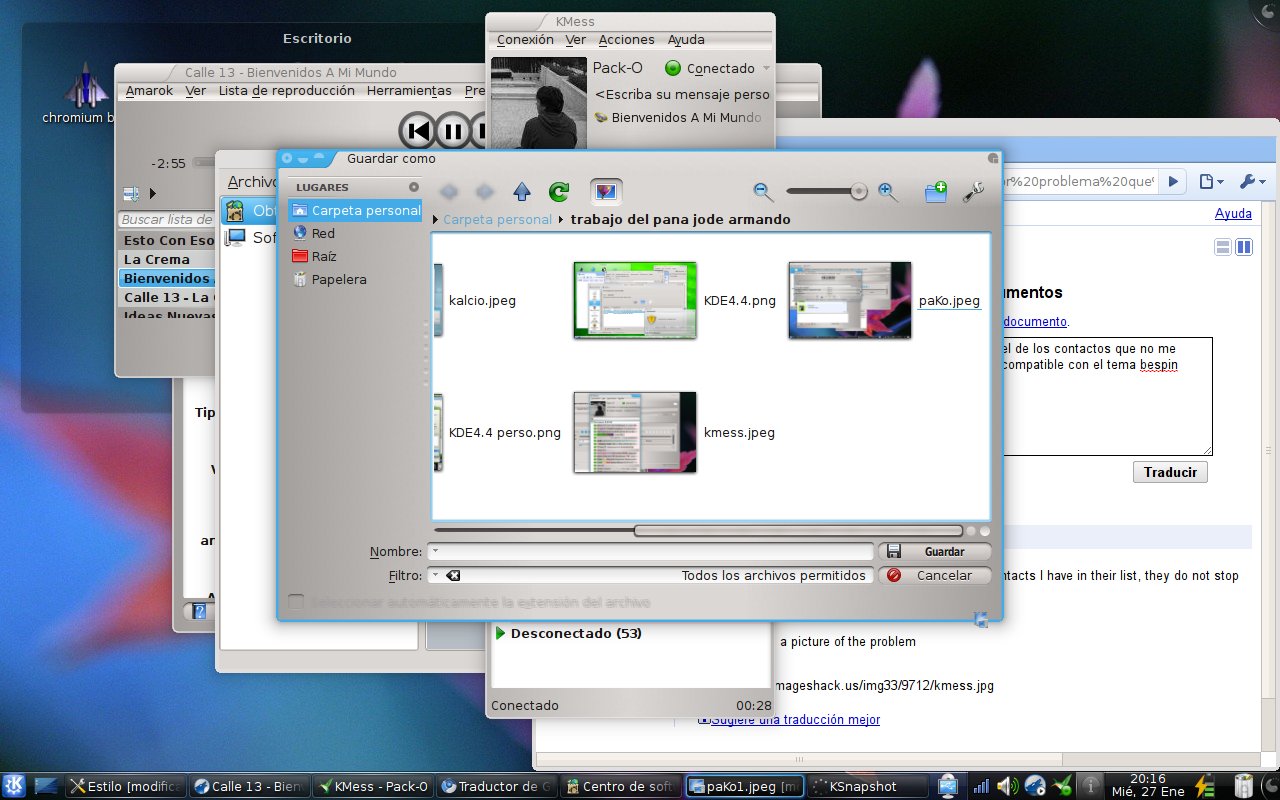Click the Guardar button
1280x800 pixels.
pyautogui.click(x=935, y=551)
